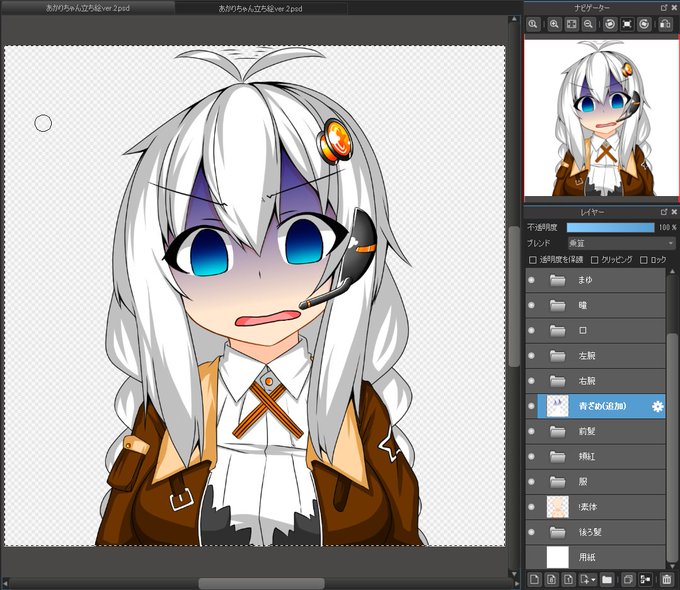
Task: Open settings gear on 青ざめ(追加) layer
Action: point(657,406)
